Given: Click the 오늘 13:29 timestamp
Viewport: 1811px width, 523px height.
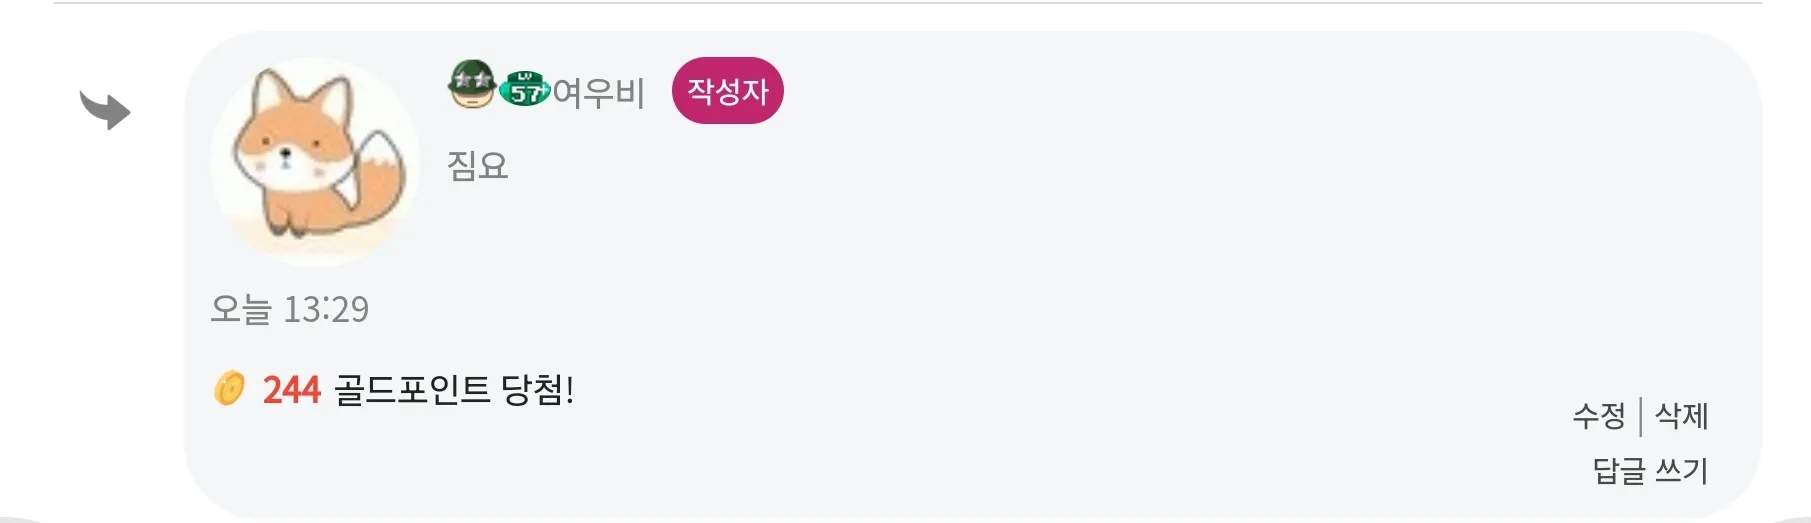Looking at the screenshot, I should pyautogui.click(x=290, y=309).
